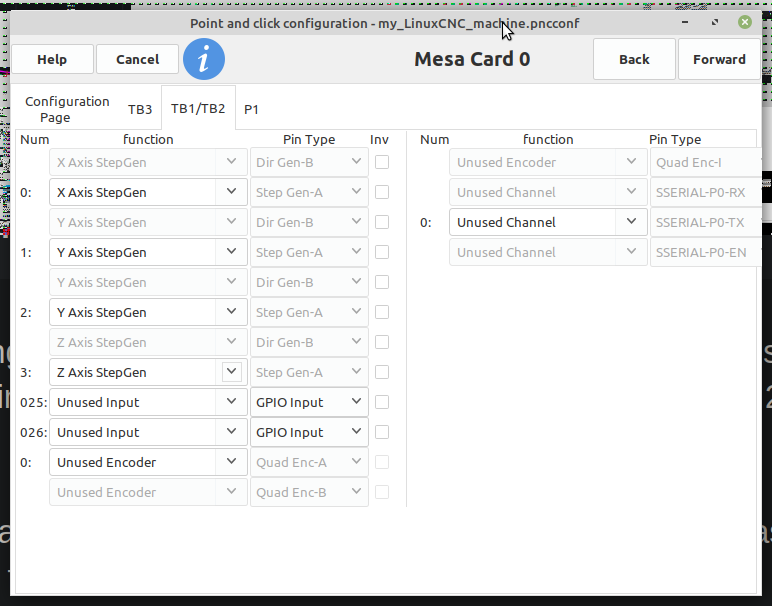
Task: Expand Unused Encoder function dropdown row 0
Action: (x=148, y=463)
